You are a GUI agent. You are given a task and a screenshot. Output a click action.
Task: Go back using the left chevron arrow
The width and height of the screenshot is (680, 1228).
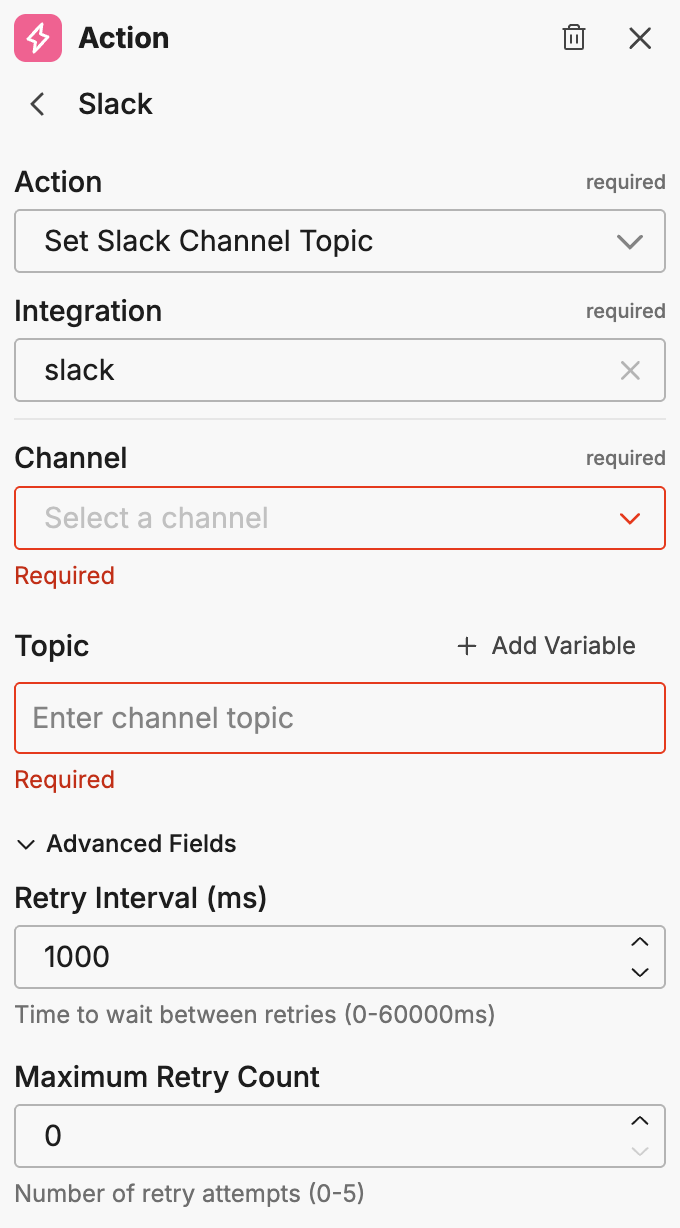point(36,104)
